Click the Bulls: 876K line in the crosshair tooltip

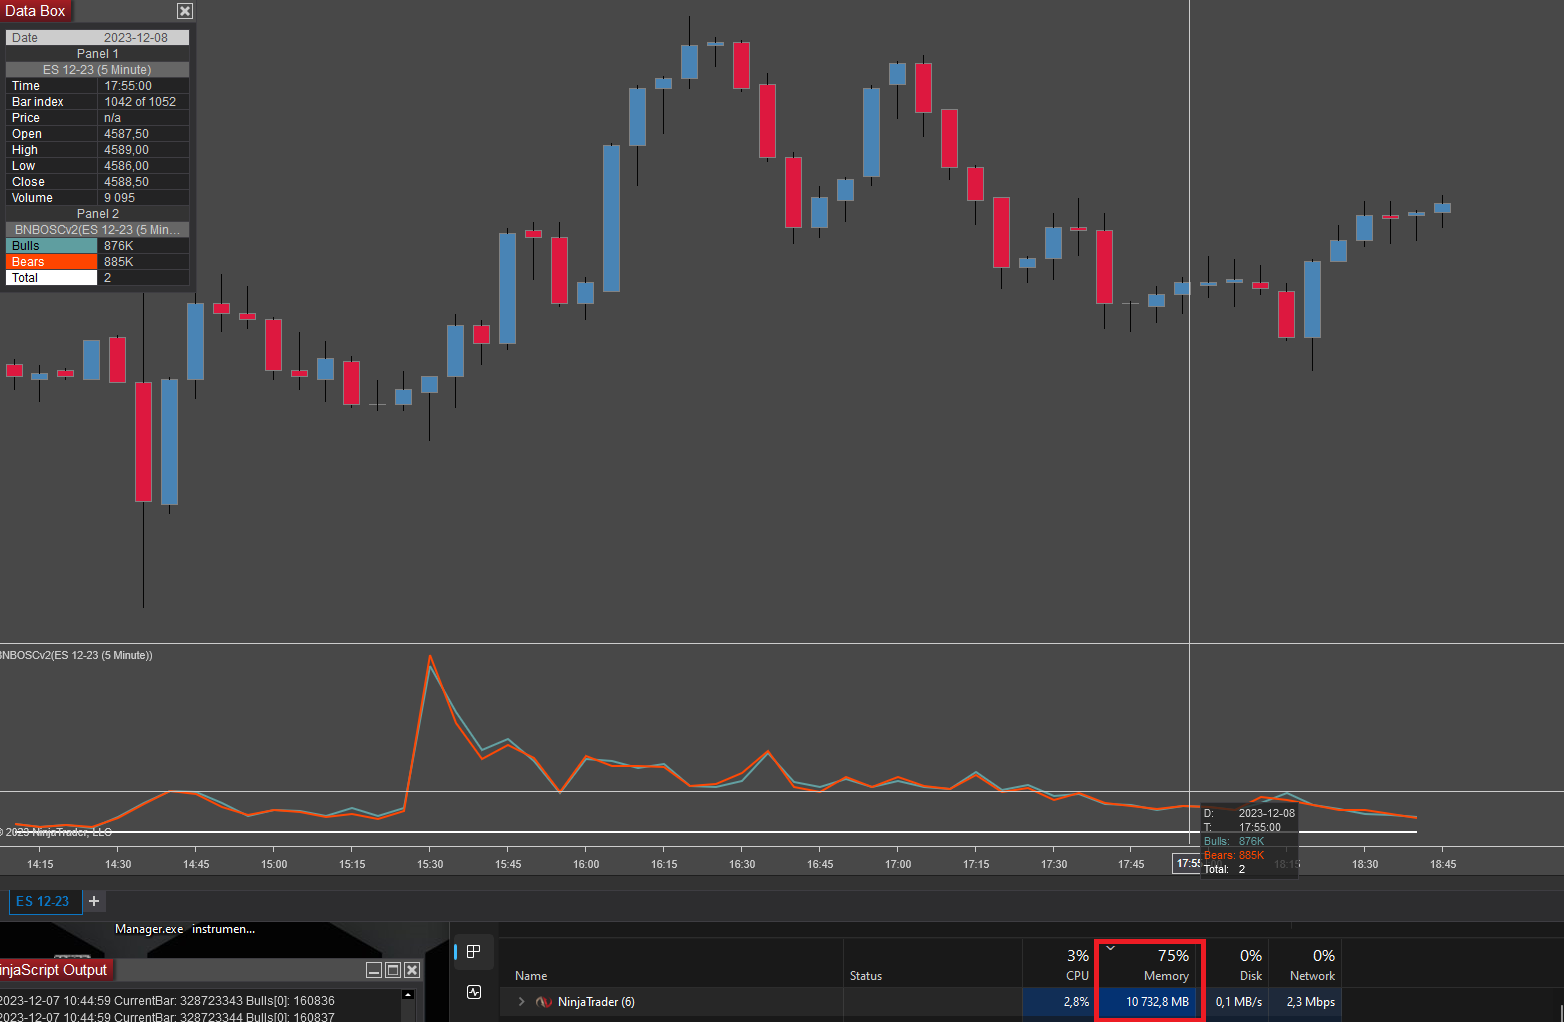[1234, 841]
